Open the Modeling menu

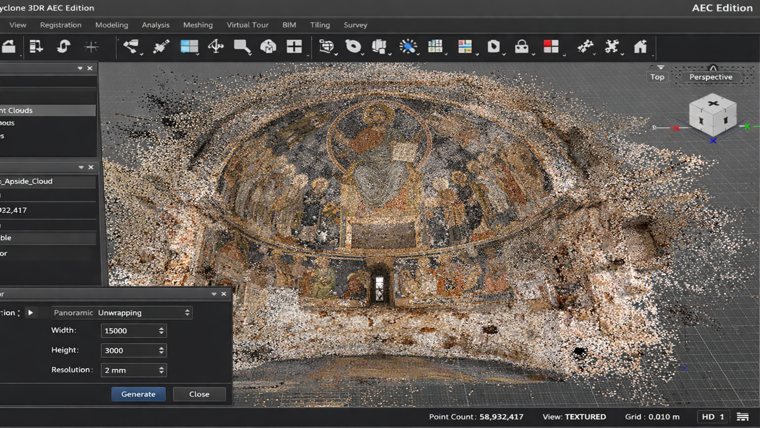point(111,25)
